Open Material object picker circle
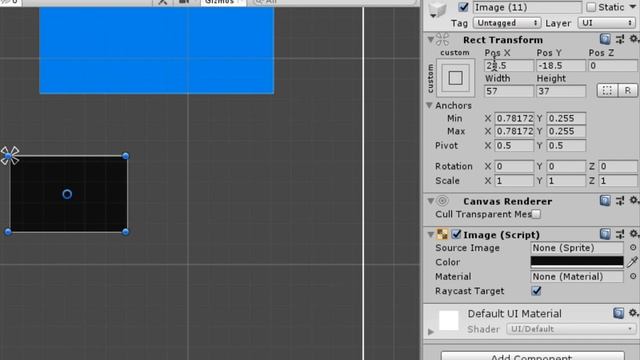The image size is (640, 360). [x=633, y=276]
